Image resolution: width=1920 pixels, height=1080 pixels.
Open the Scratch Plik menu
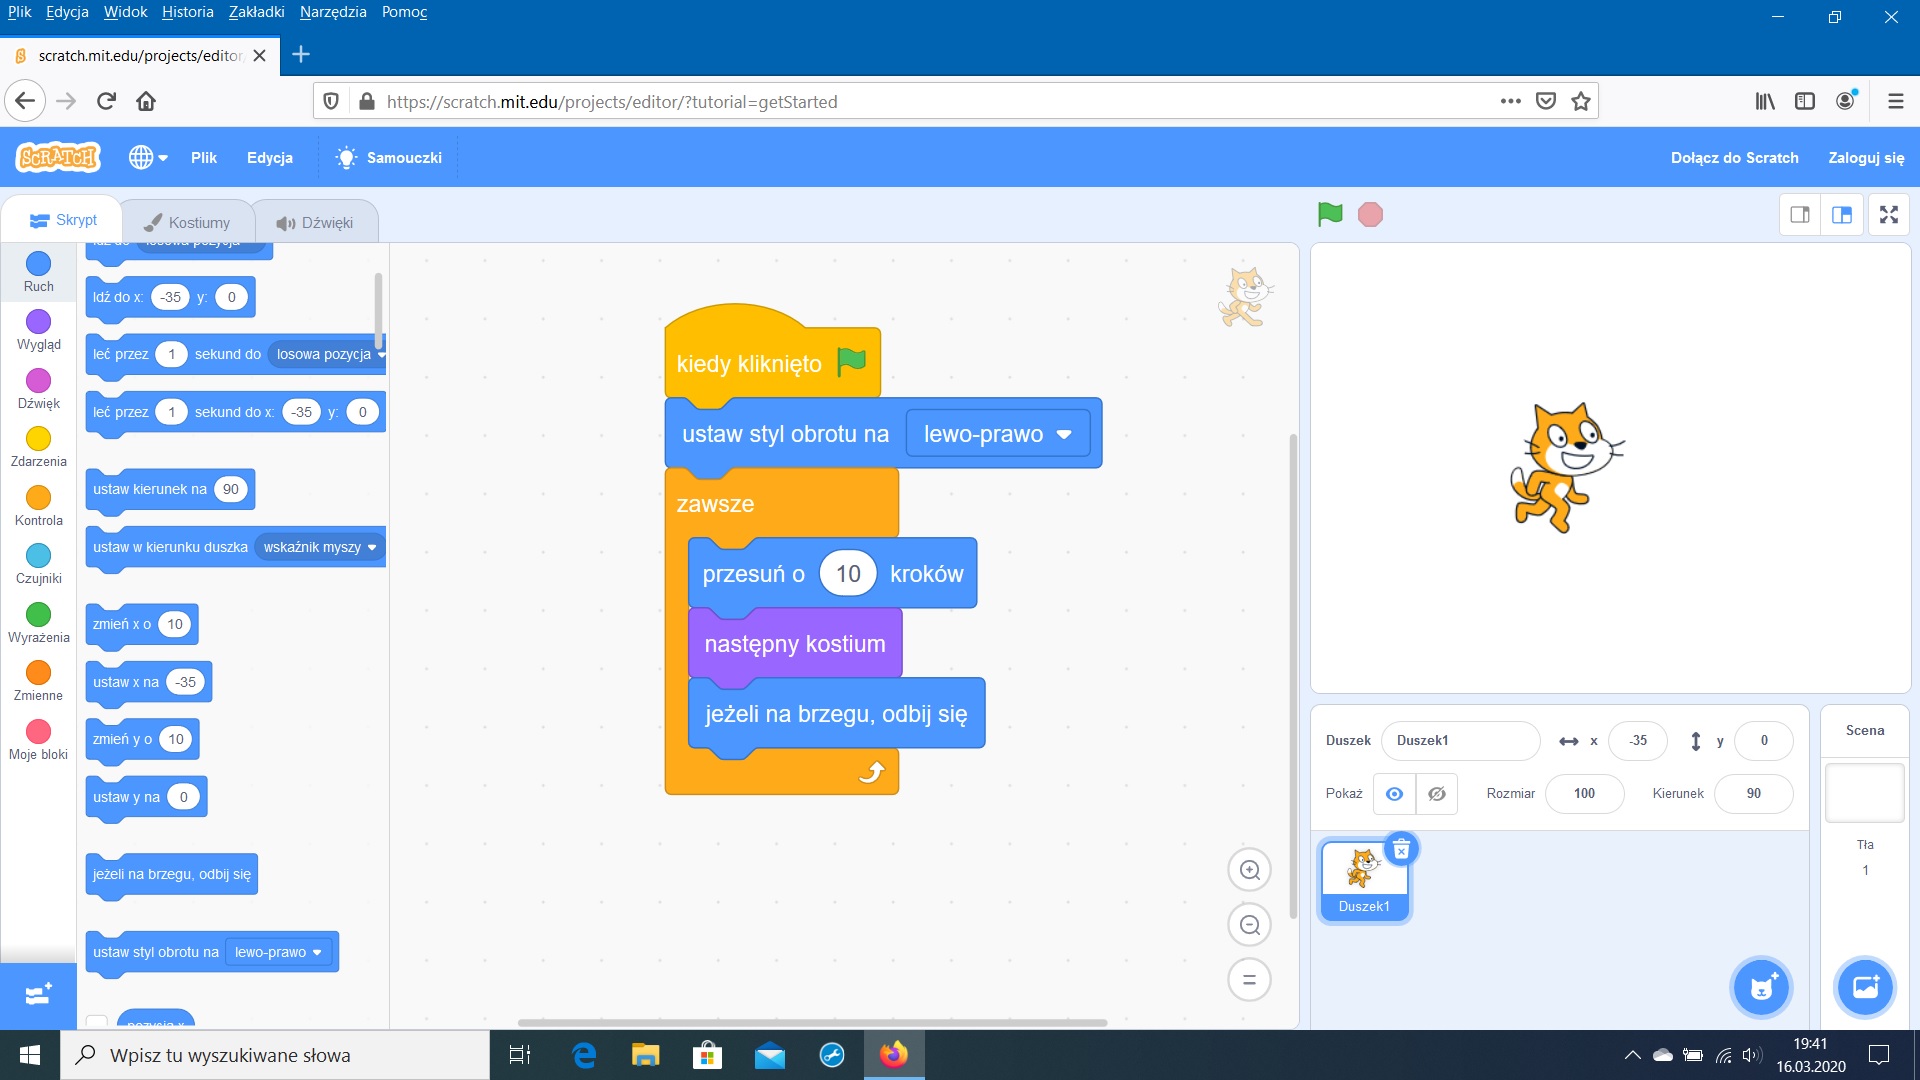click(x=204, y=157)
